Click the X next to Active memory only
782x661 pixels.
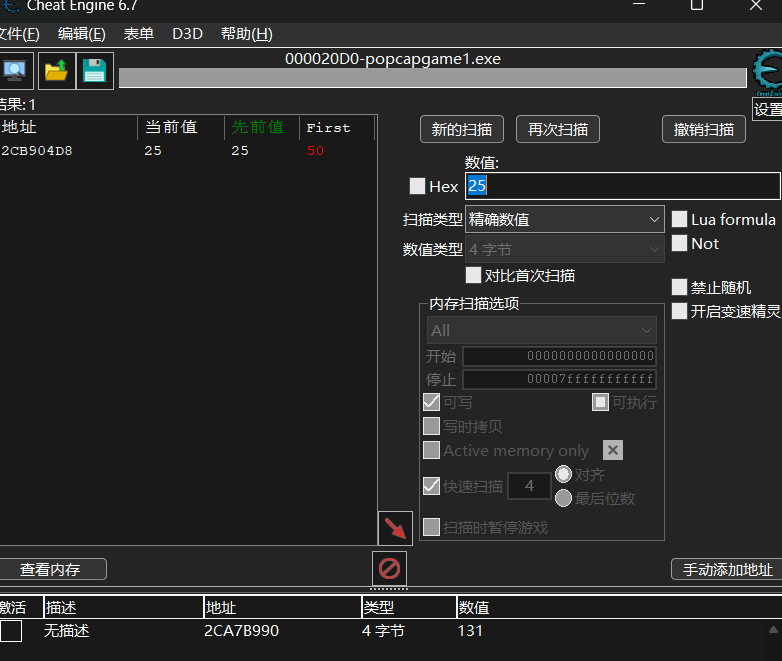(x=613, y=450)
